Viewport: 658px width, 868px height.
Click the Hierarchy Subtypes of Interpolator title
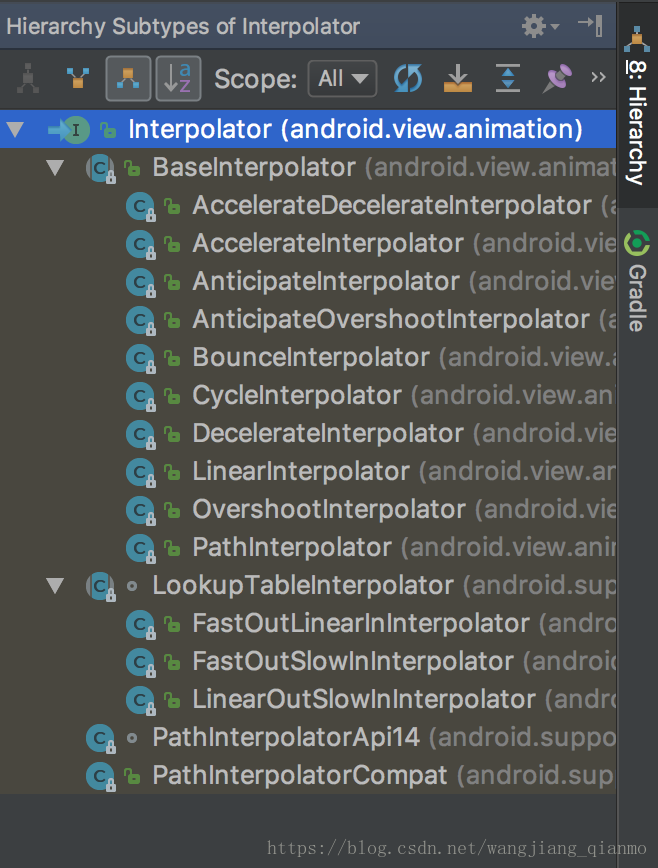[x=183, y=27]
